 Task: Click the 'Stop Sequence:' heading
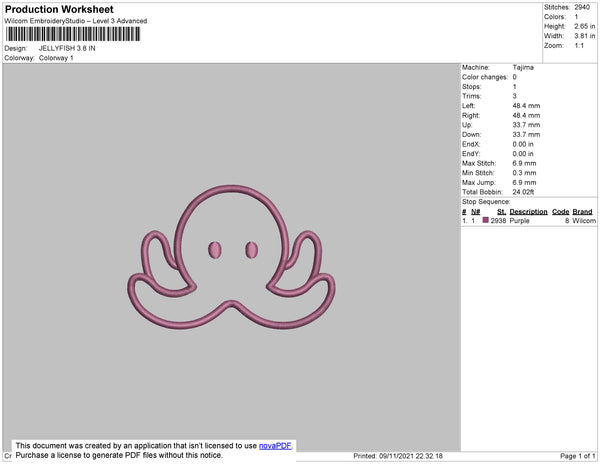(486, 202)
